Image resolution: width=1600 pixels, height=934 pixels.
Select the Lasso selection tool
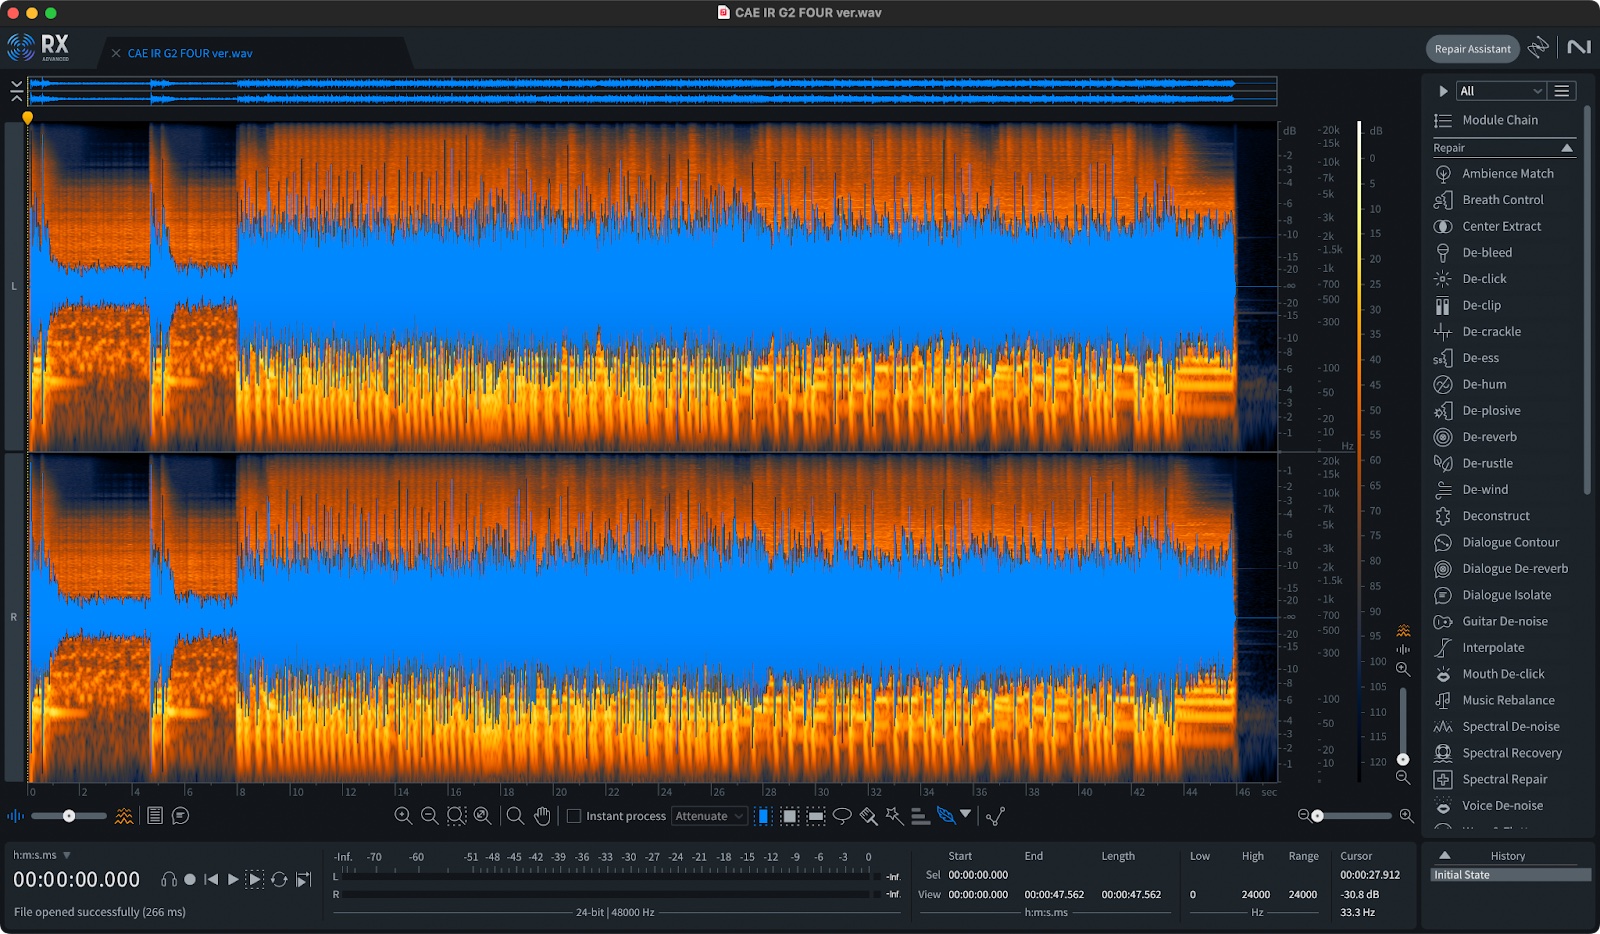pyautogui.click(x=842, y=816)
